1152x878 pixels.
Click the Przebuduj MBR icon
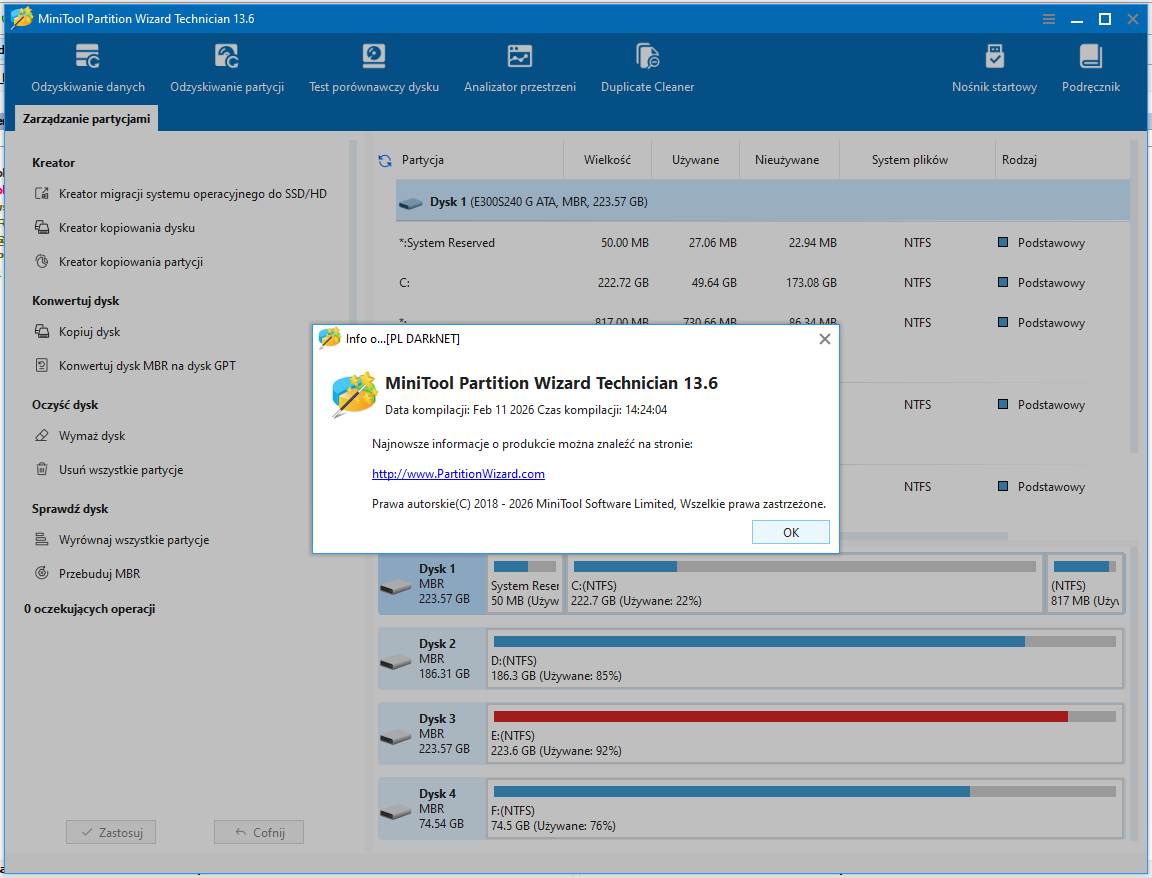(42, 573)
